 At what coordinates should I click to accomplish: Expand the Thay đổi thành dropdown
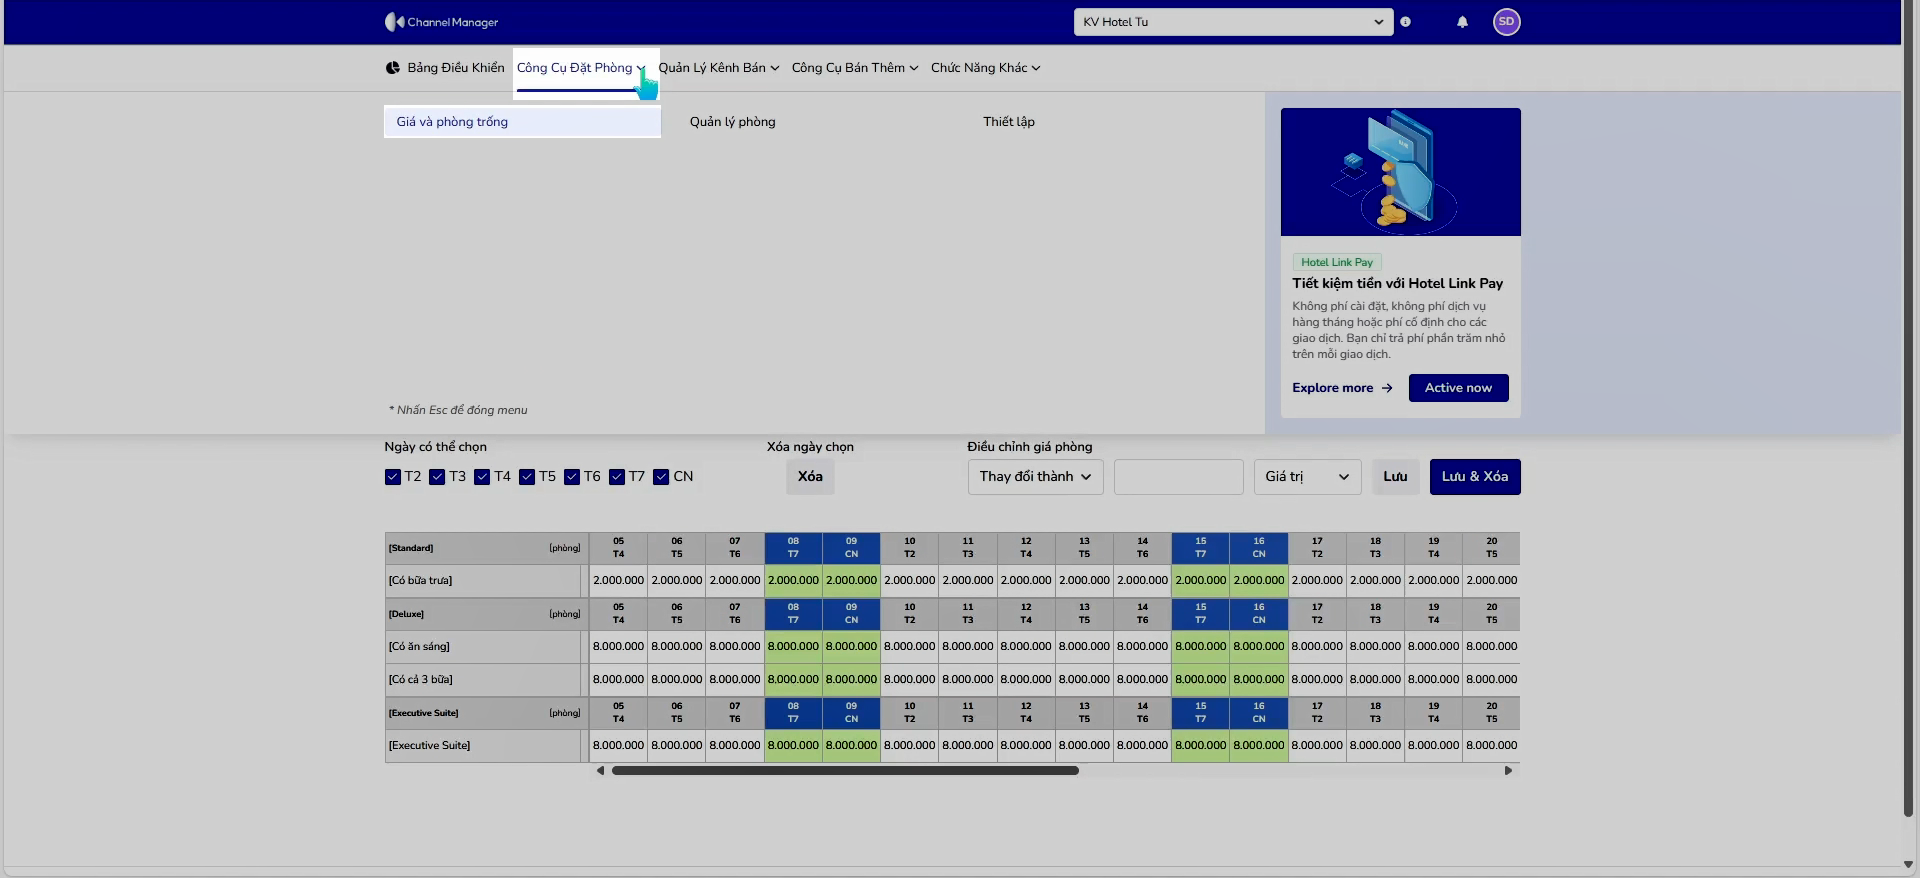coord(1035,477)
